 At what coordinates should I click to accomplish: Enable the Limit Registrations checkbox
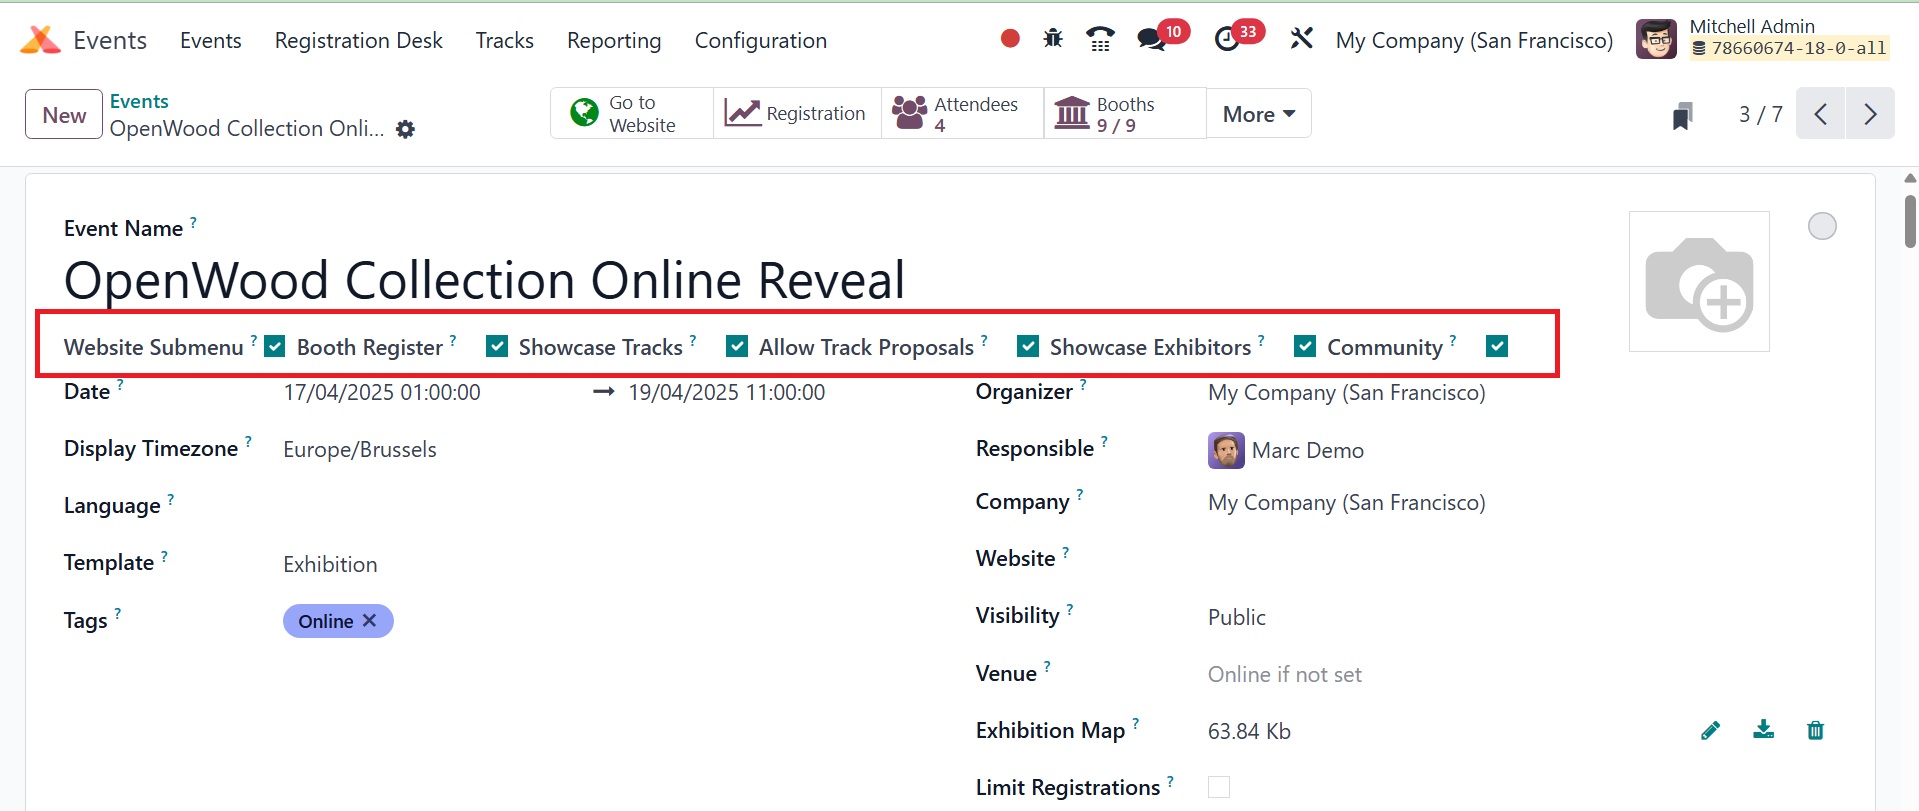coord(1219,787)
